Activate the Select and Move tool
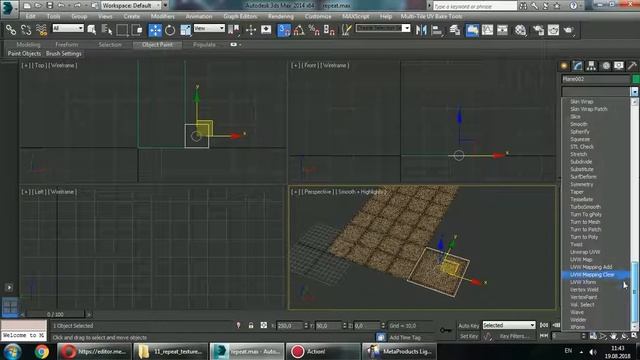Image resolution: width=640 pixels, height=360 pixels. (155, 30)
